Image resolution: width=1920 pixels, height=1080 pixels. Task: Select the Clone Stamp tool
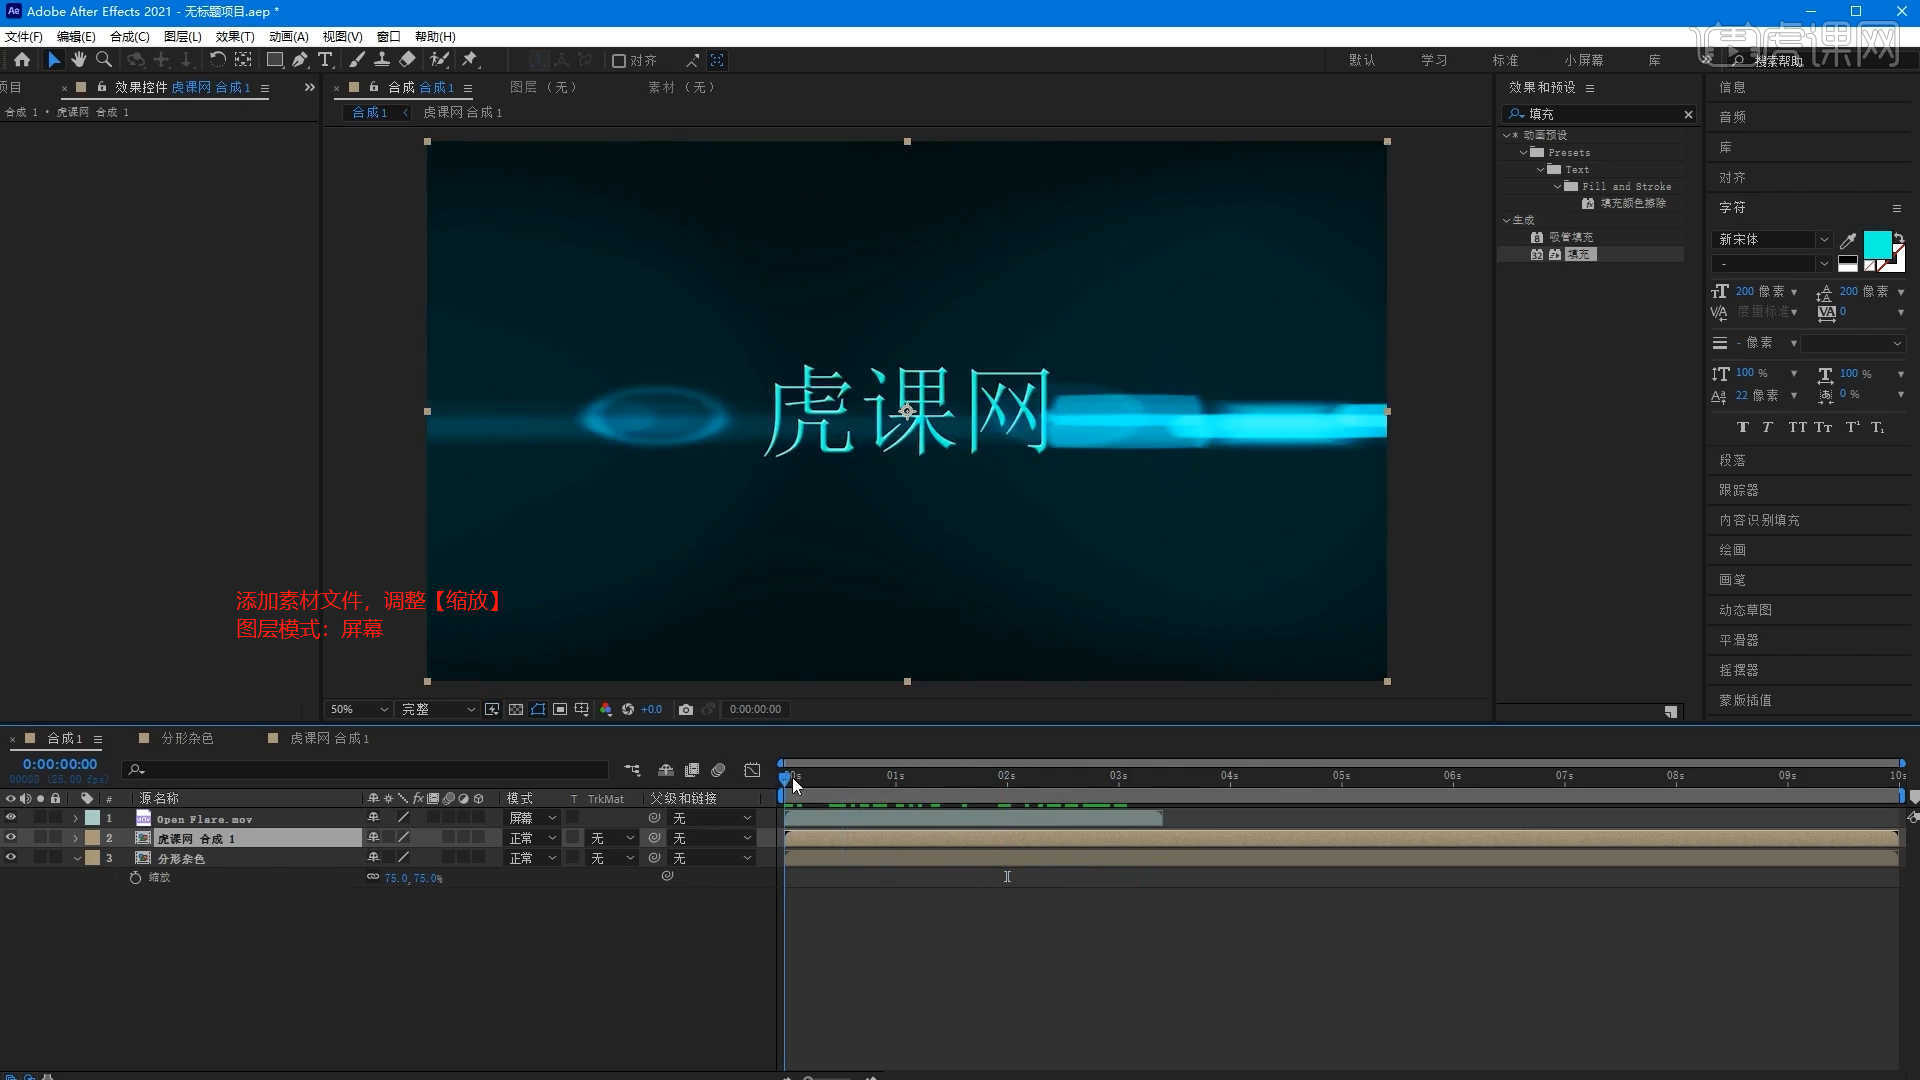coord(382,60)
